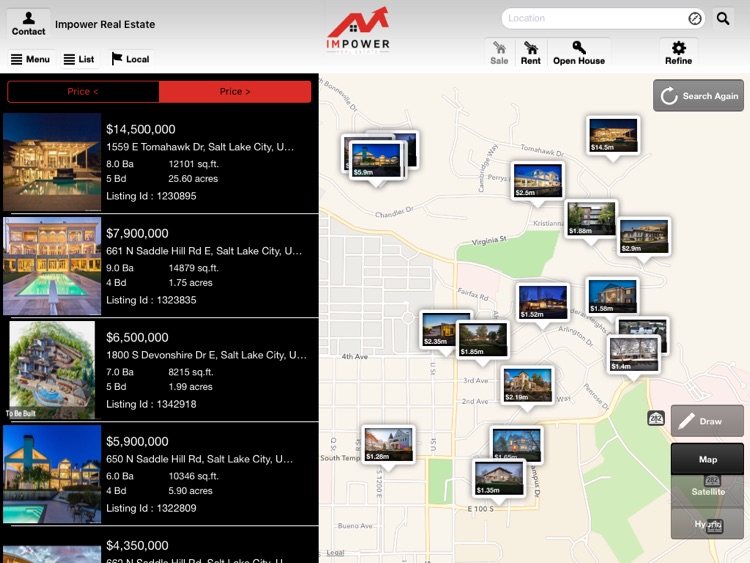Tap the $1.58m map pin
The width and height of the screenshot is (750, 563).
coord(612,296)
